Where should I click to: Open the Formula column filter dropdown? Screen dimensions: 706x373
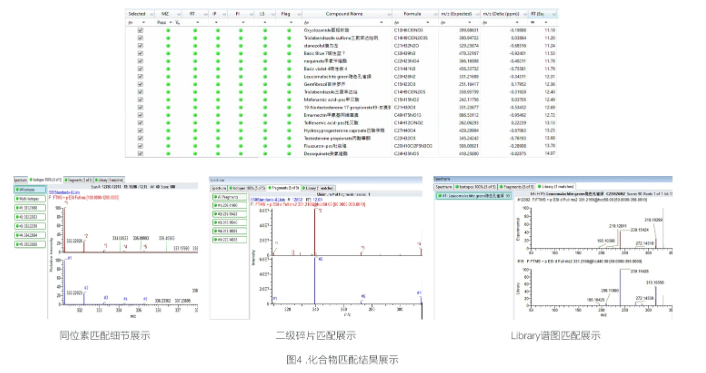point(428,23)
